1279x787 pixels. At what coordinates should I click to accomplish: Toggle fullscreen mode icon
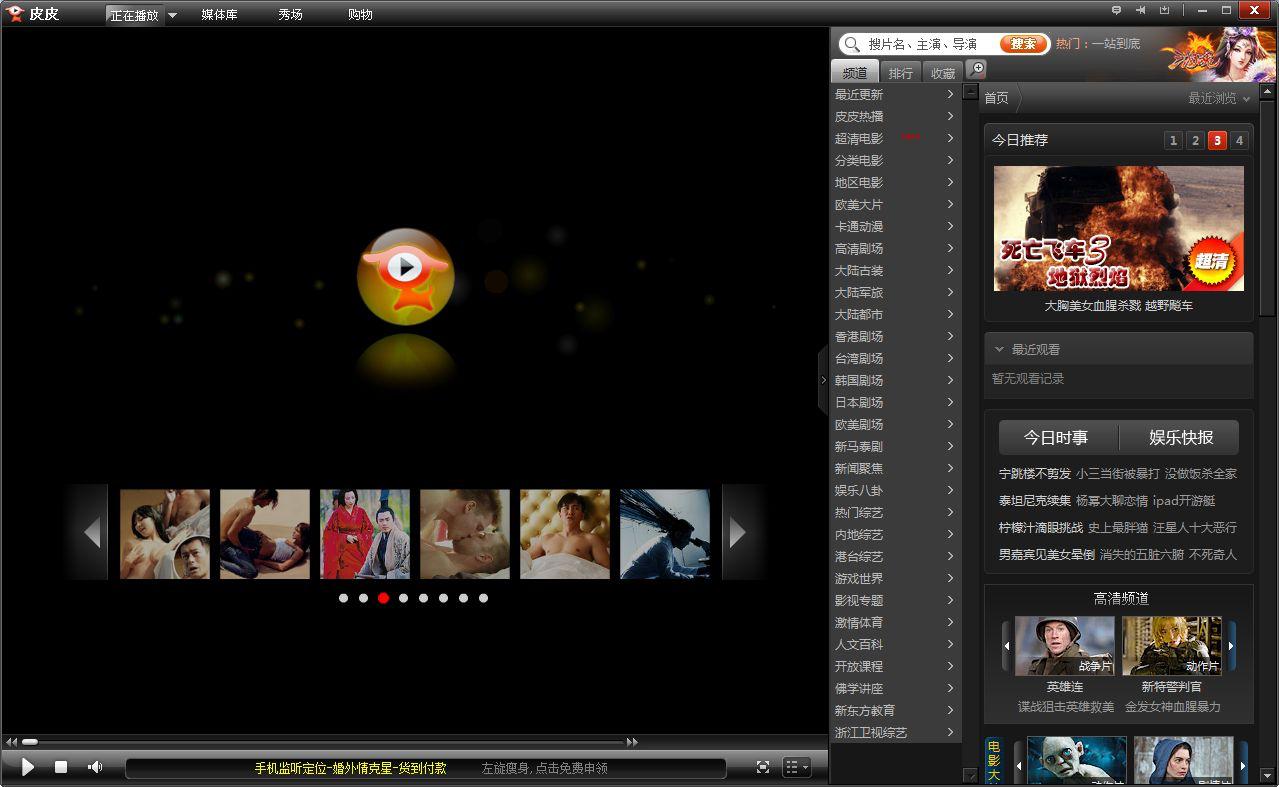[x=763, y=767]
